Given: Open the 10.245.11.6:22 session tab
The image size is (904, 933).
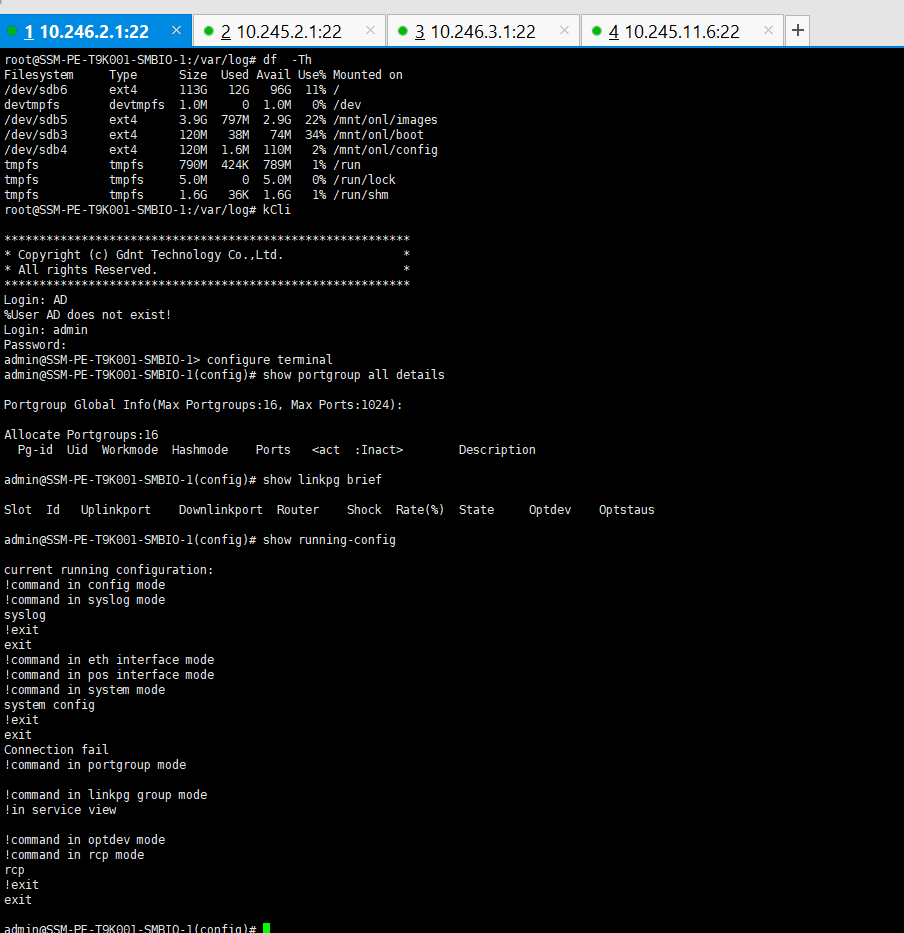Looking at the screenshot, I should point(681,32).
